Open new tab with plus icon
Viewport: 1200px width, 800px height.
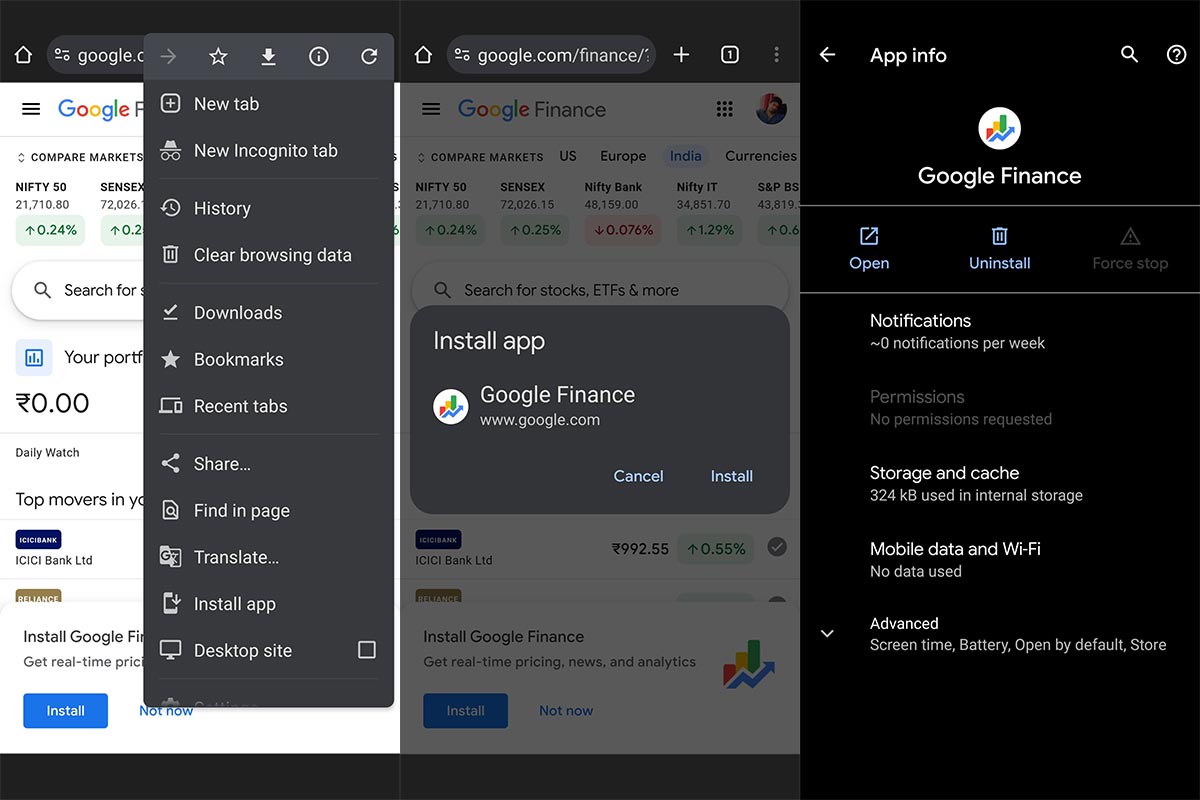pyautogui.click(x=682, y=55)
